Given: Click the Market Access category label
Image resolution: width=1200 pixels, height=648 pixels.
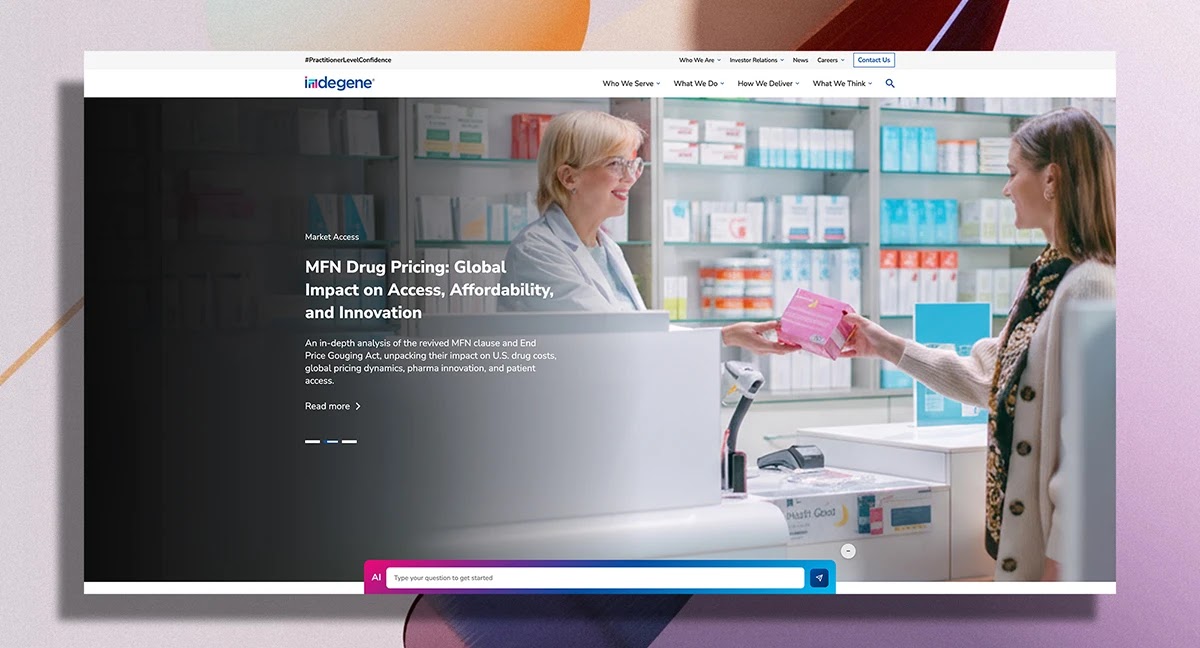Looking at the screenshot, I should point(332,237).
